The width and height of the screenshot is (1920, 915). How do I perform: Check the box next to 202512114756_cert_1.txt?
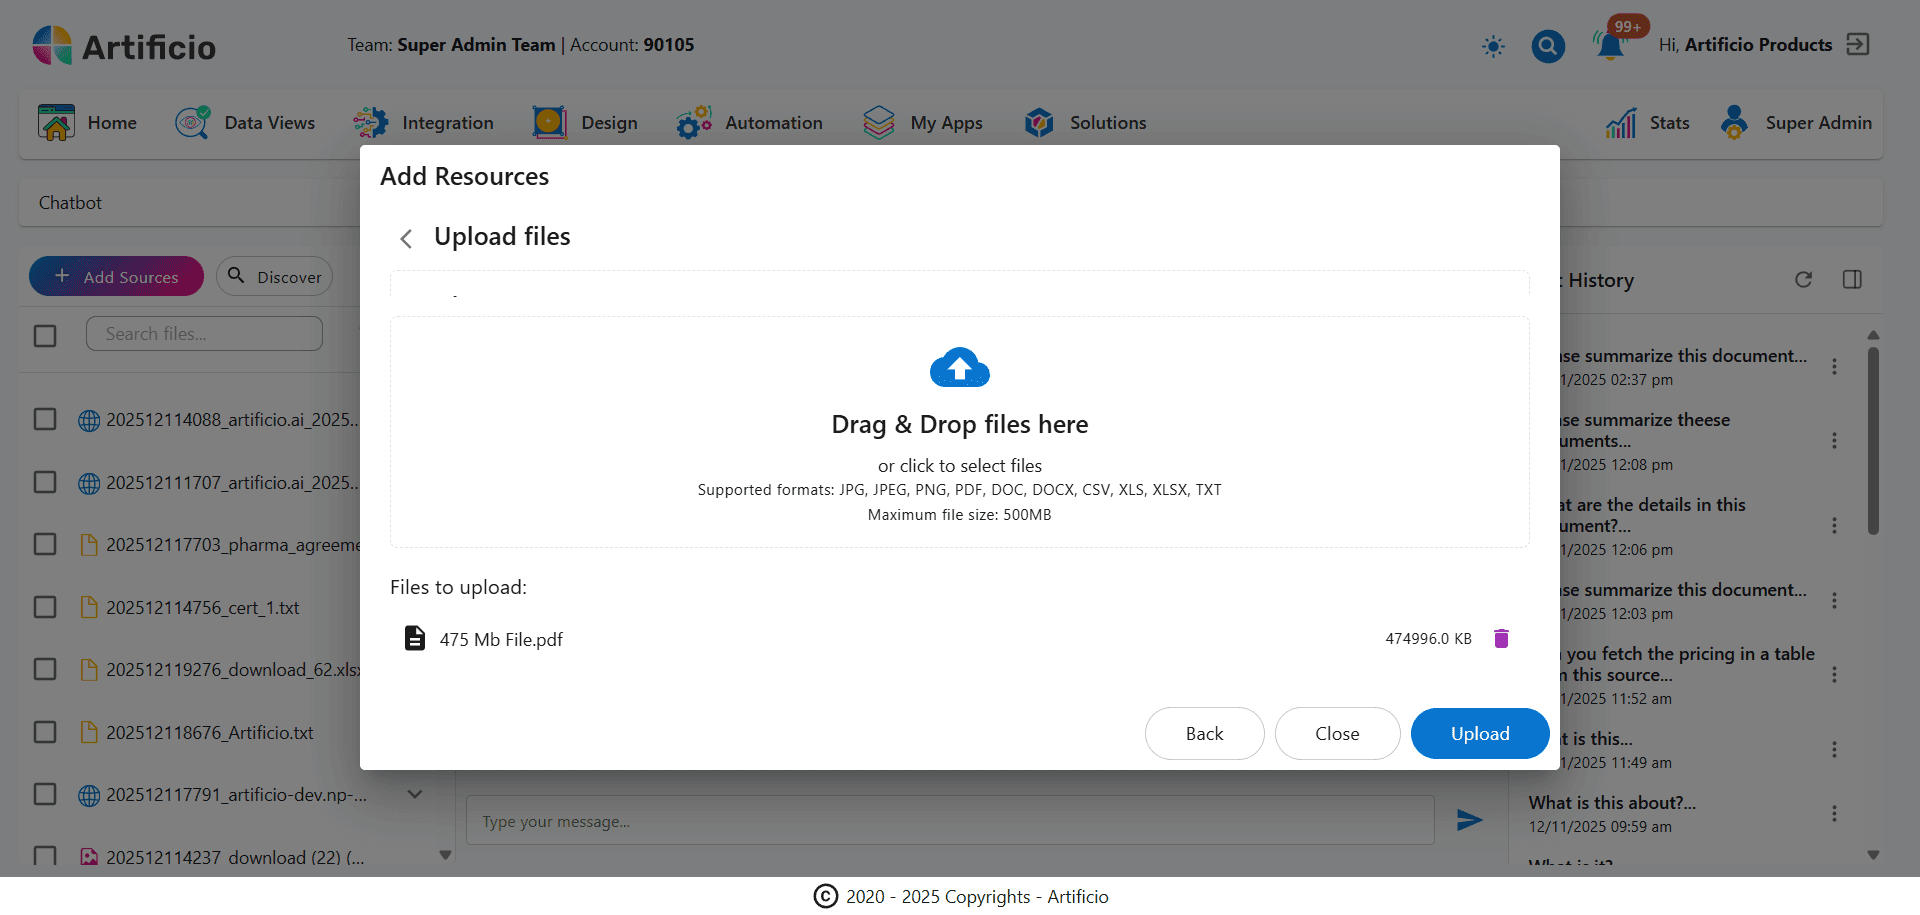point(45,607)
